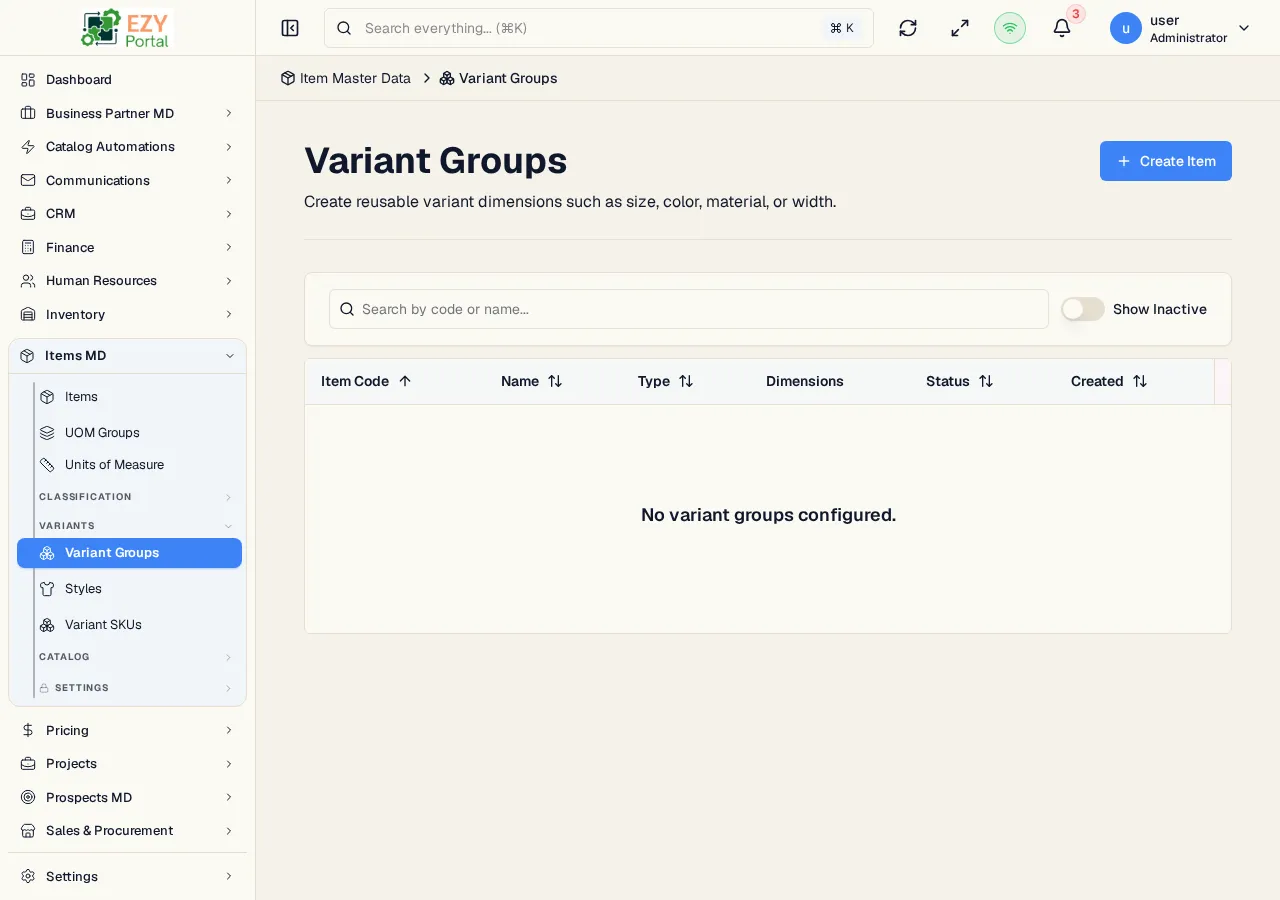Click the Units of Measure ruler icon

(47, 465)
